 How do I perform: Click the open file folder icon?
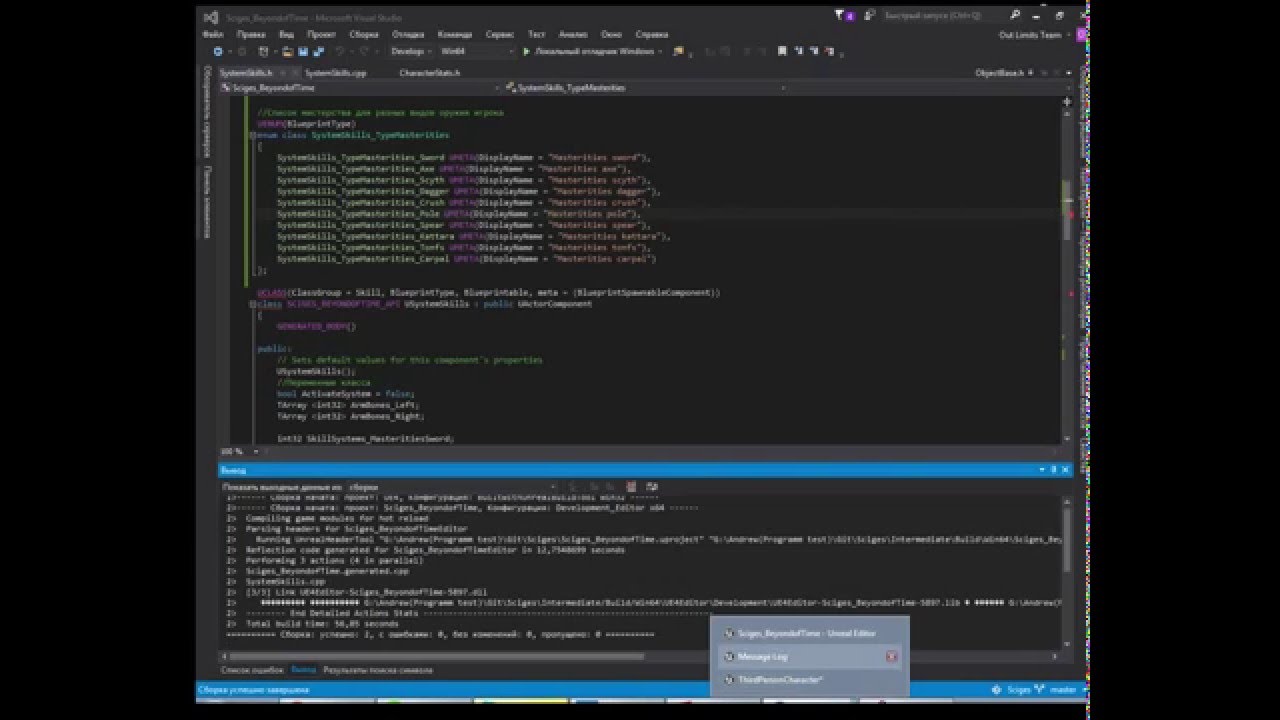(287, 51)
